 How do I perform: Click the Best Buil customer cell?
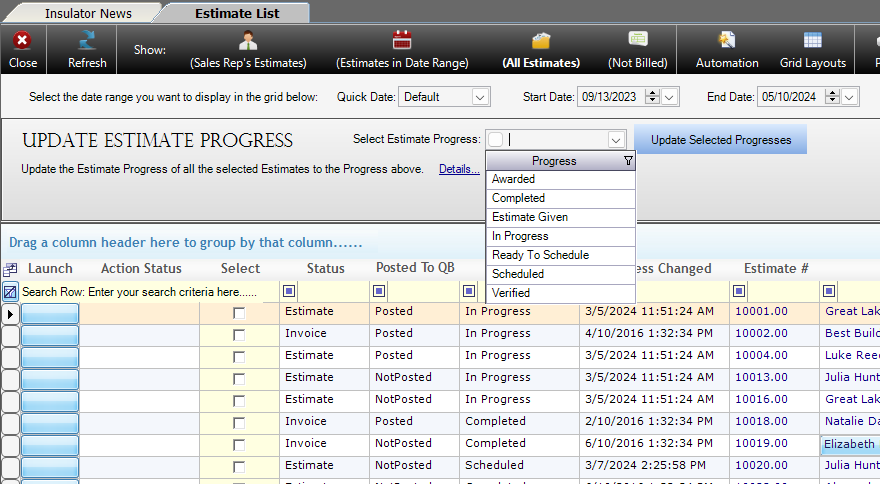tap(850, 334)
